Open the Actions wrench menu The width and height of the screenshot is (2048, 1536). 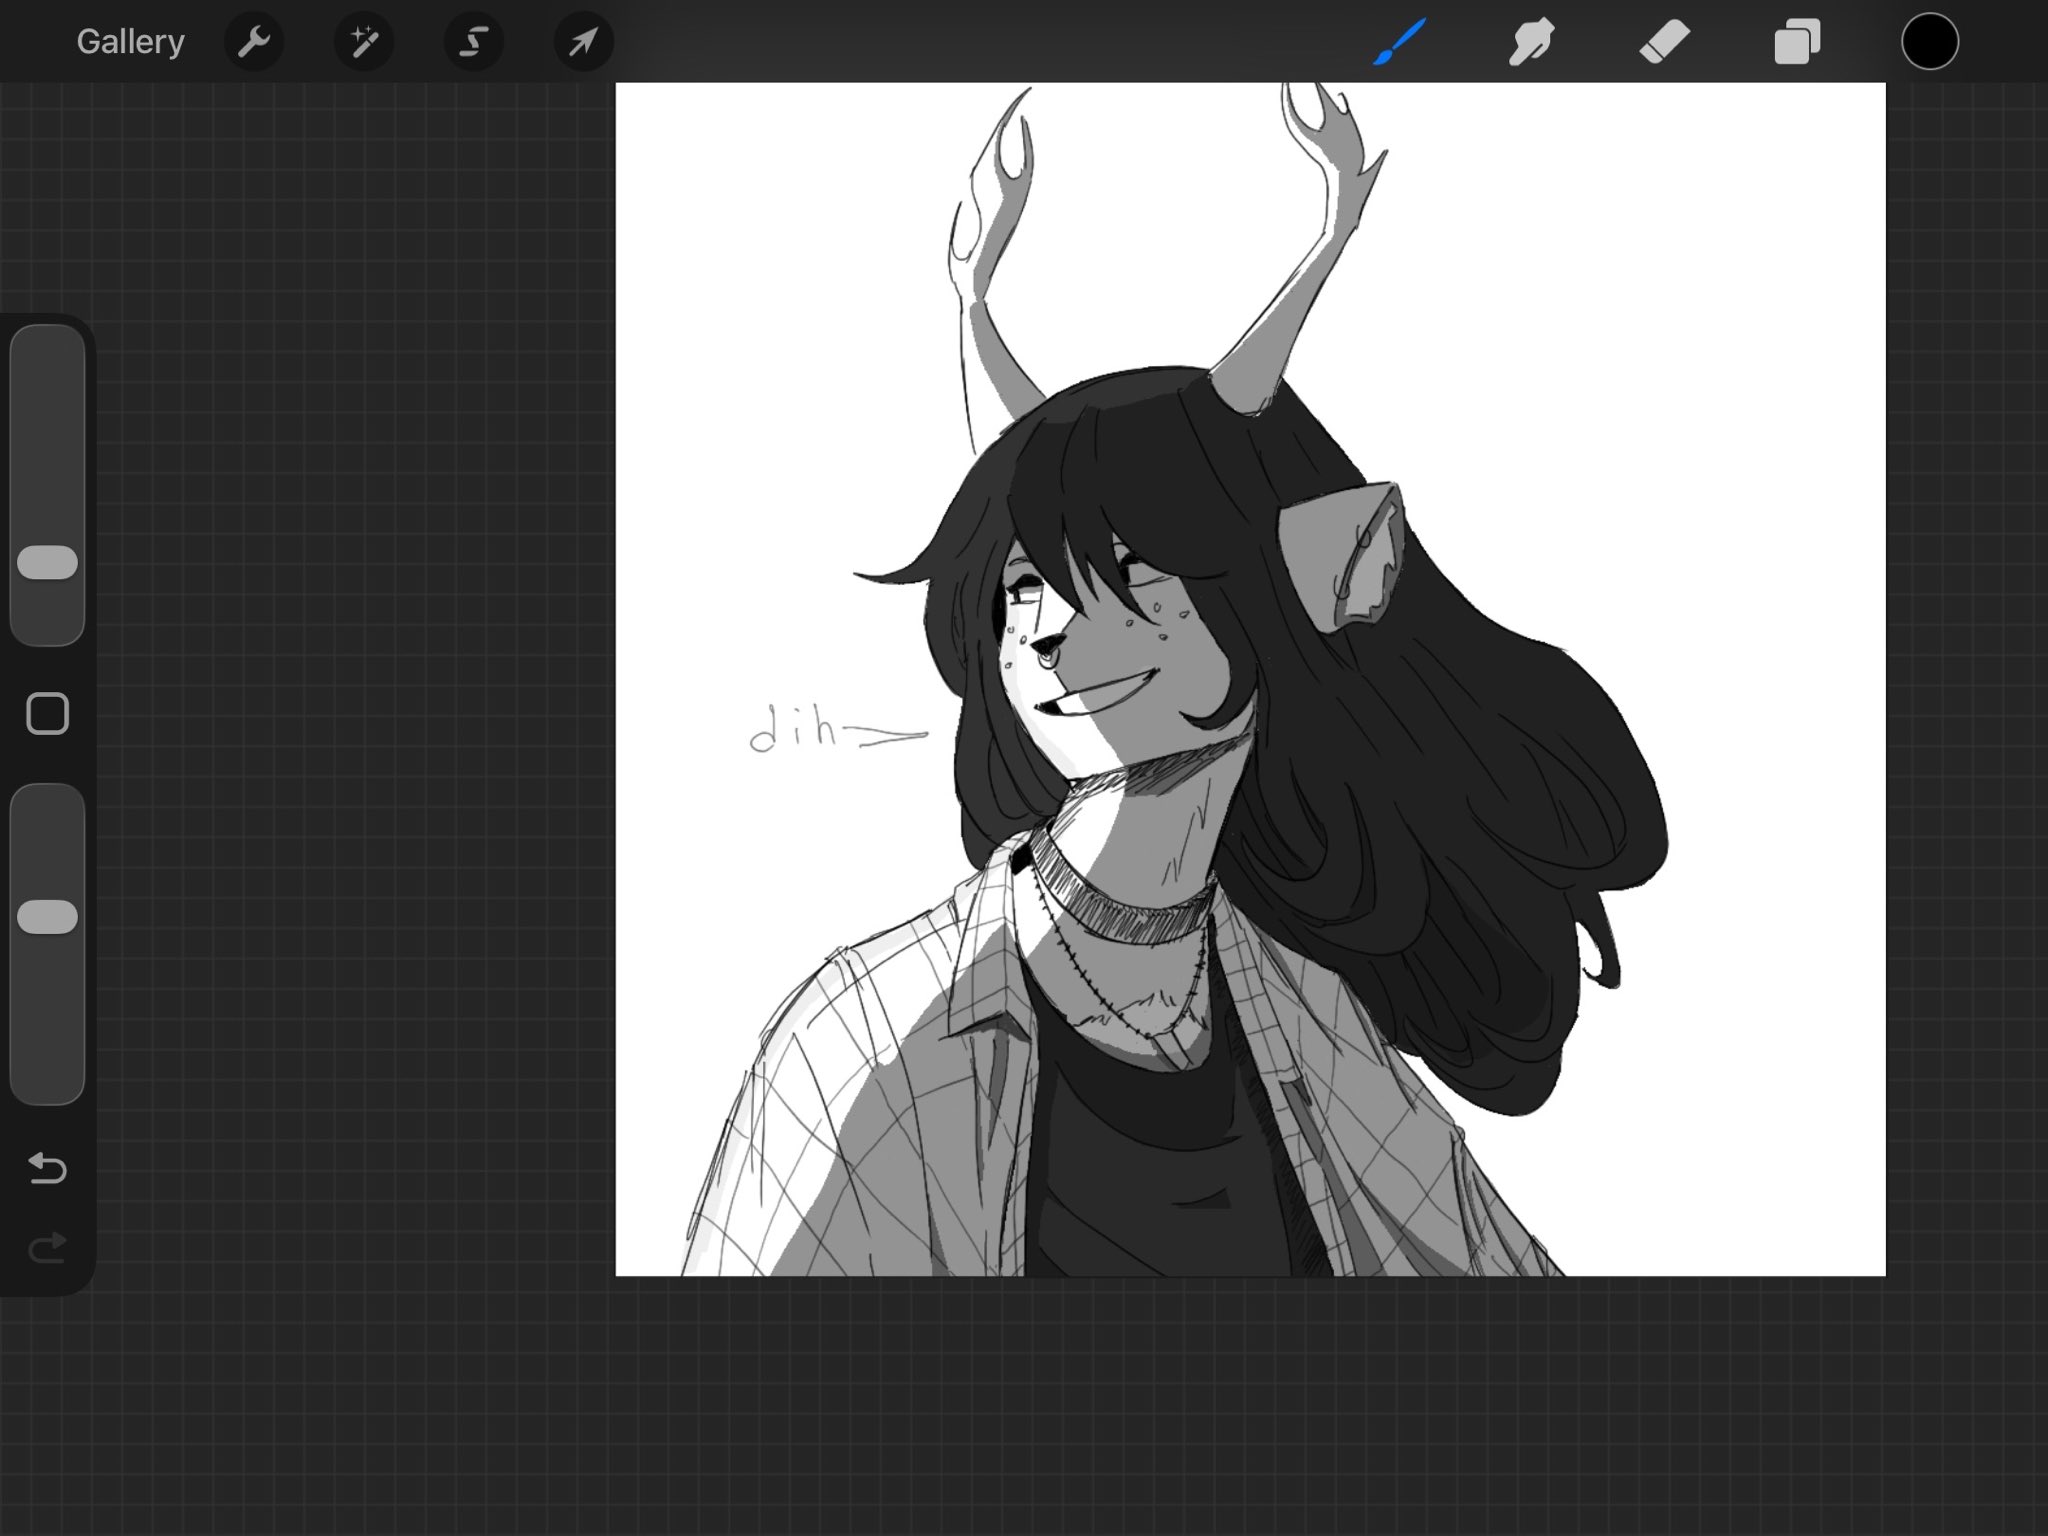254,42
